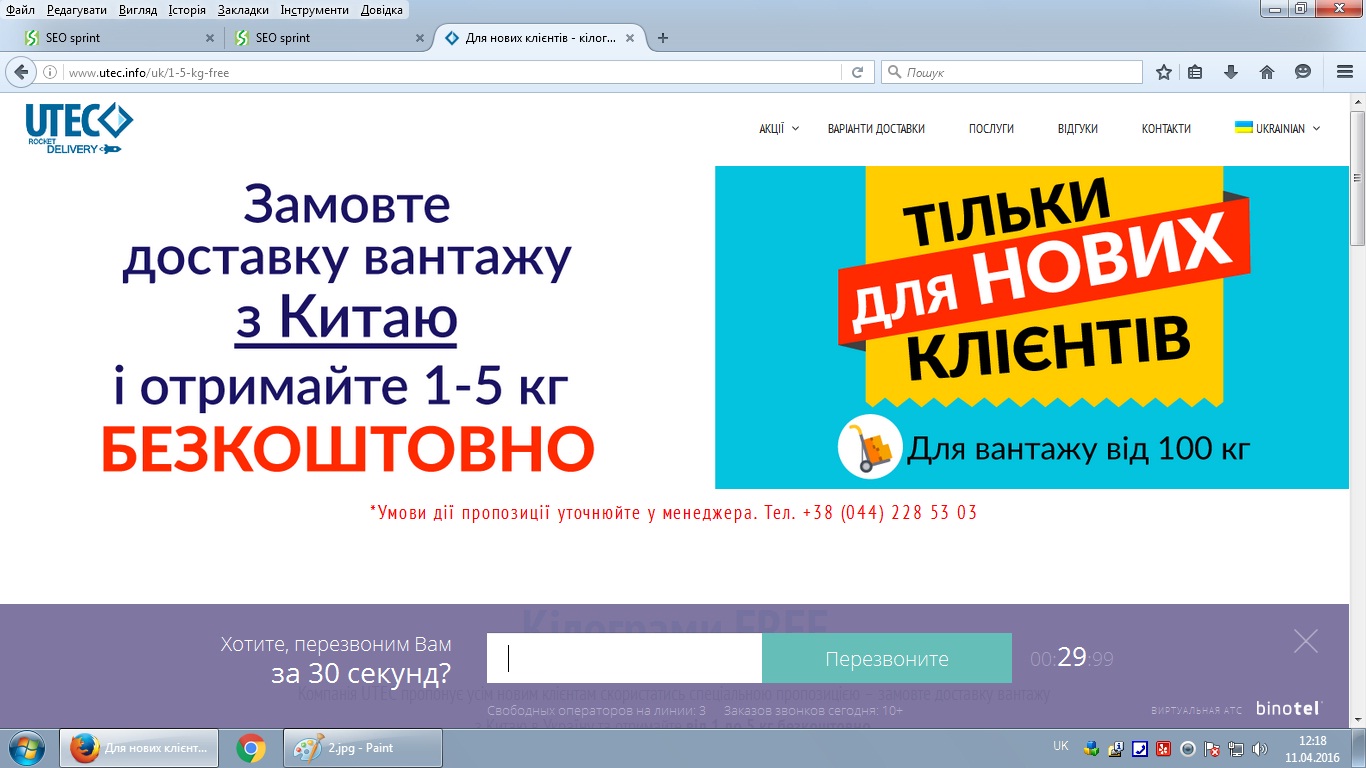
Task: Dismiss the callback banner with X
Action: tap(1306, 641)
